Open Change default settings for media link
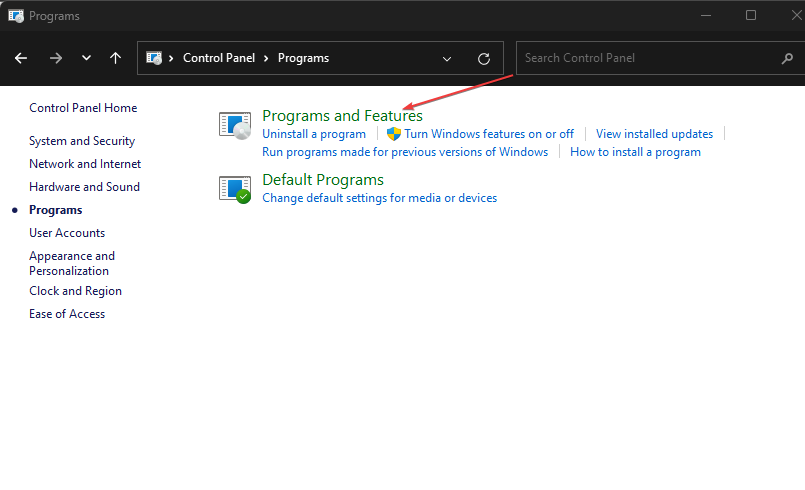Image resolution: width=805 pixels, height=490 pixels. pyautogui.click(x=379, y=198)
